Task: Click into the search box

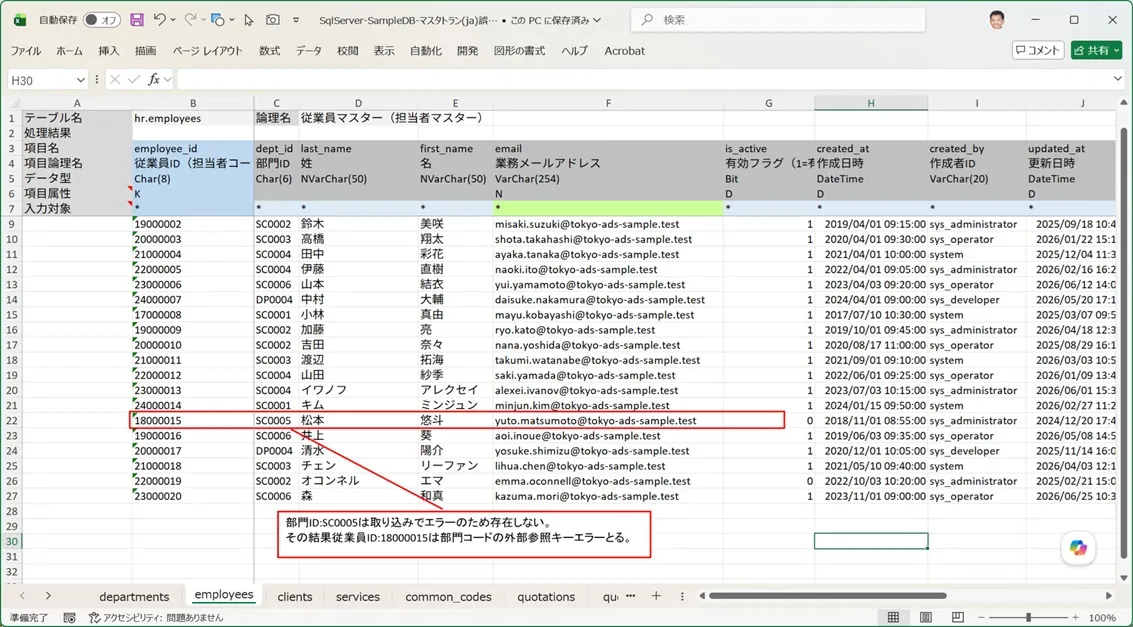Action: pyautogui.click(x=778, y=20)
